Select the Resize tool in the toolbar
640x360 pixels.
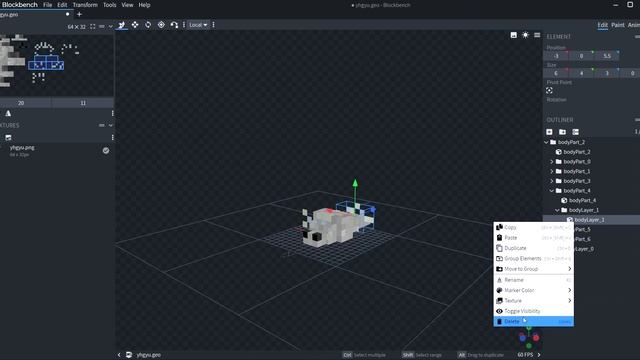[135, 25]
